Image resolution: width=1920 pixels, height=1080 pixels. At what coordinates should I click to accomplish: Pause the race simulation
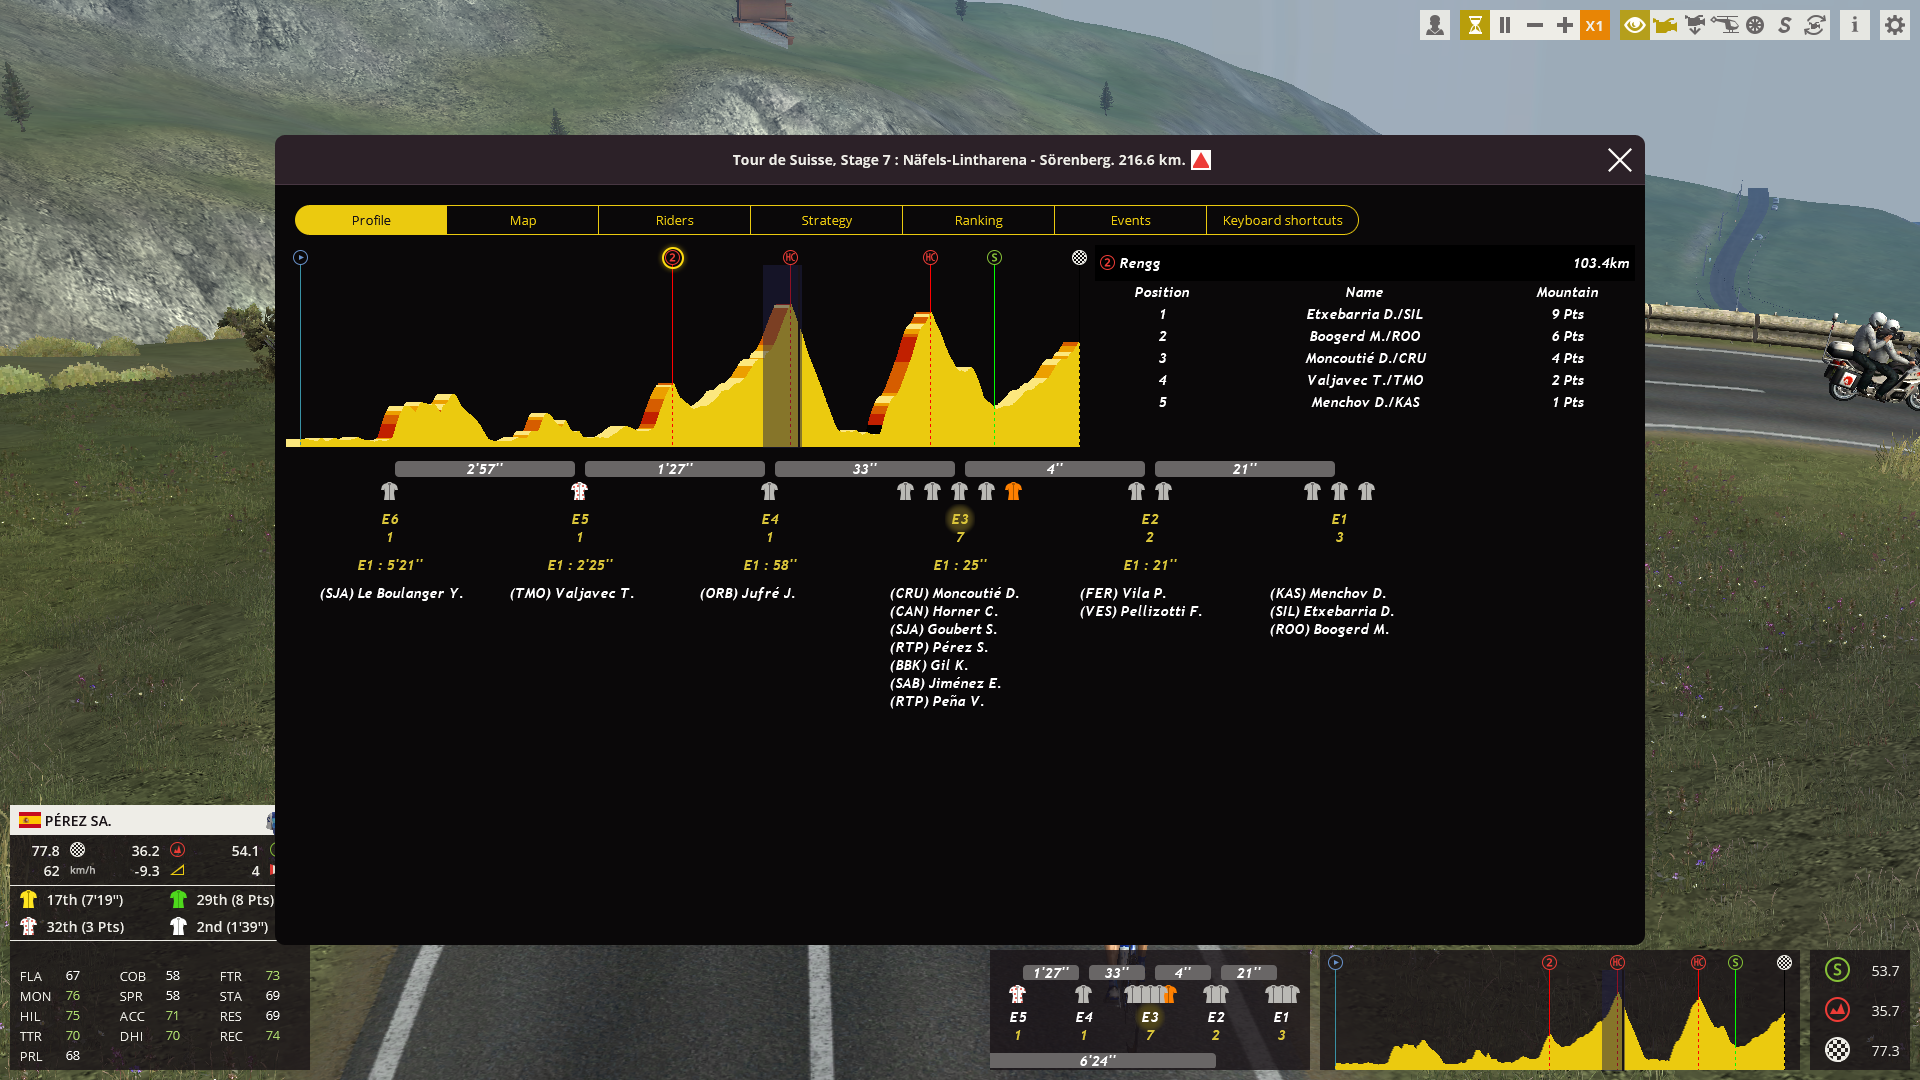(1504, 25)
